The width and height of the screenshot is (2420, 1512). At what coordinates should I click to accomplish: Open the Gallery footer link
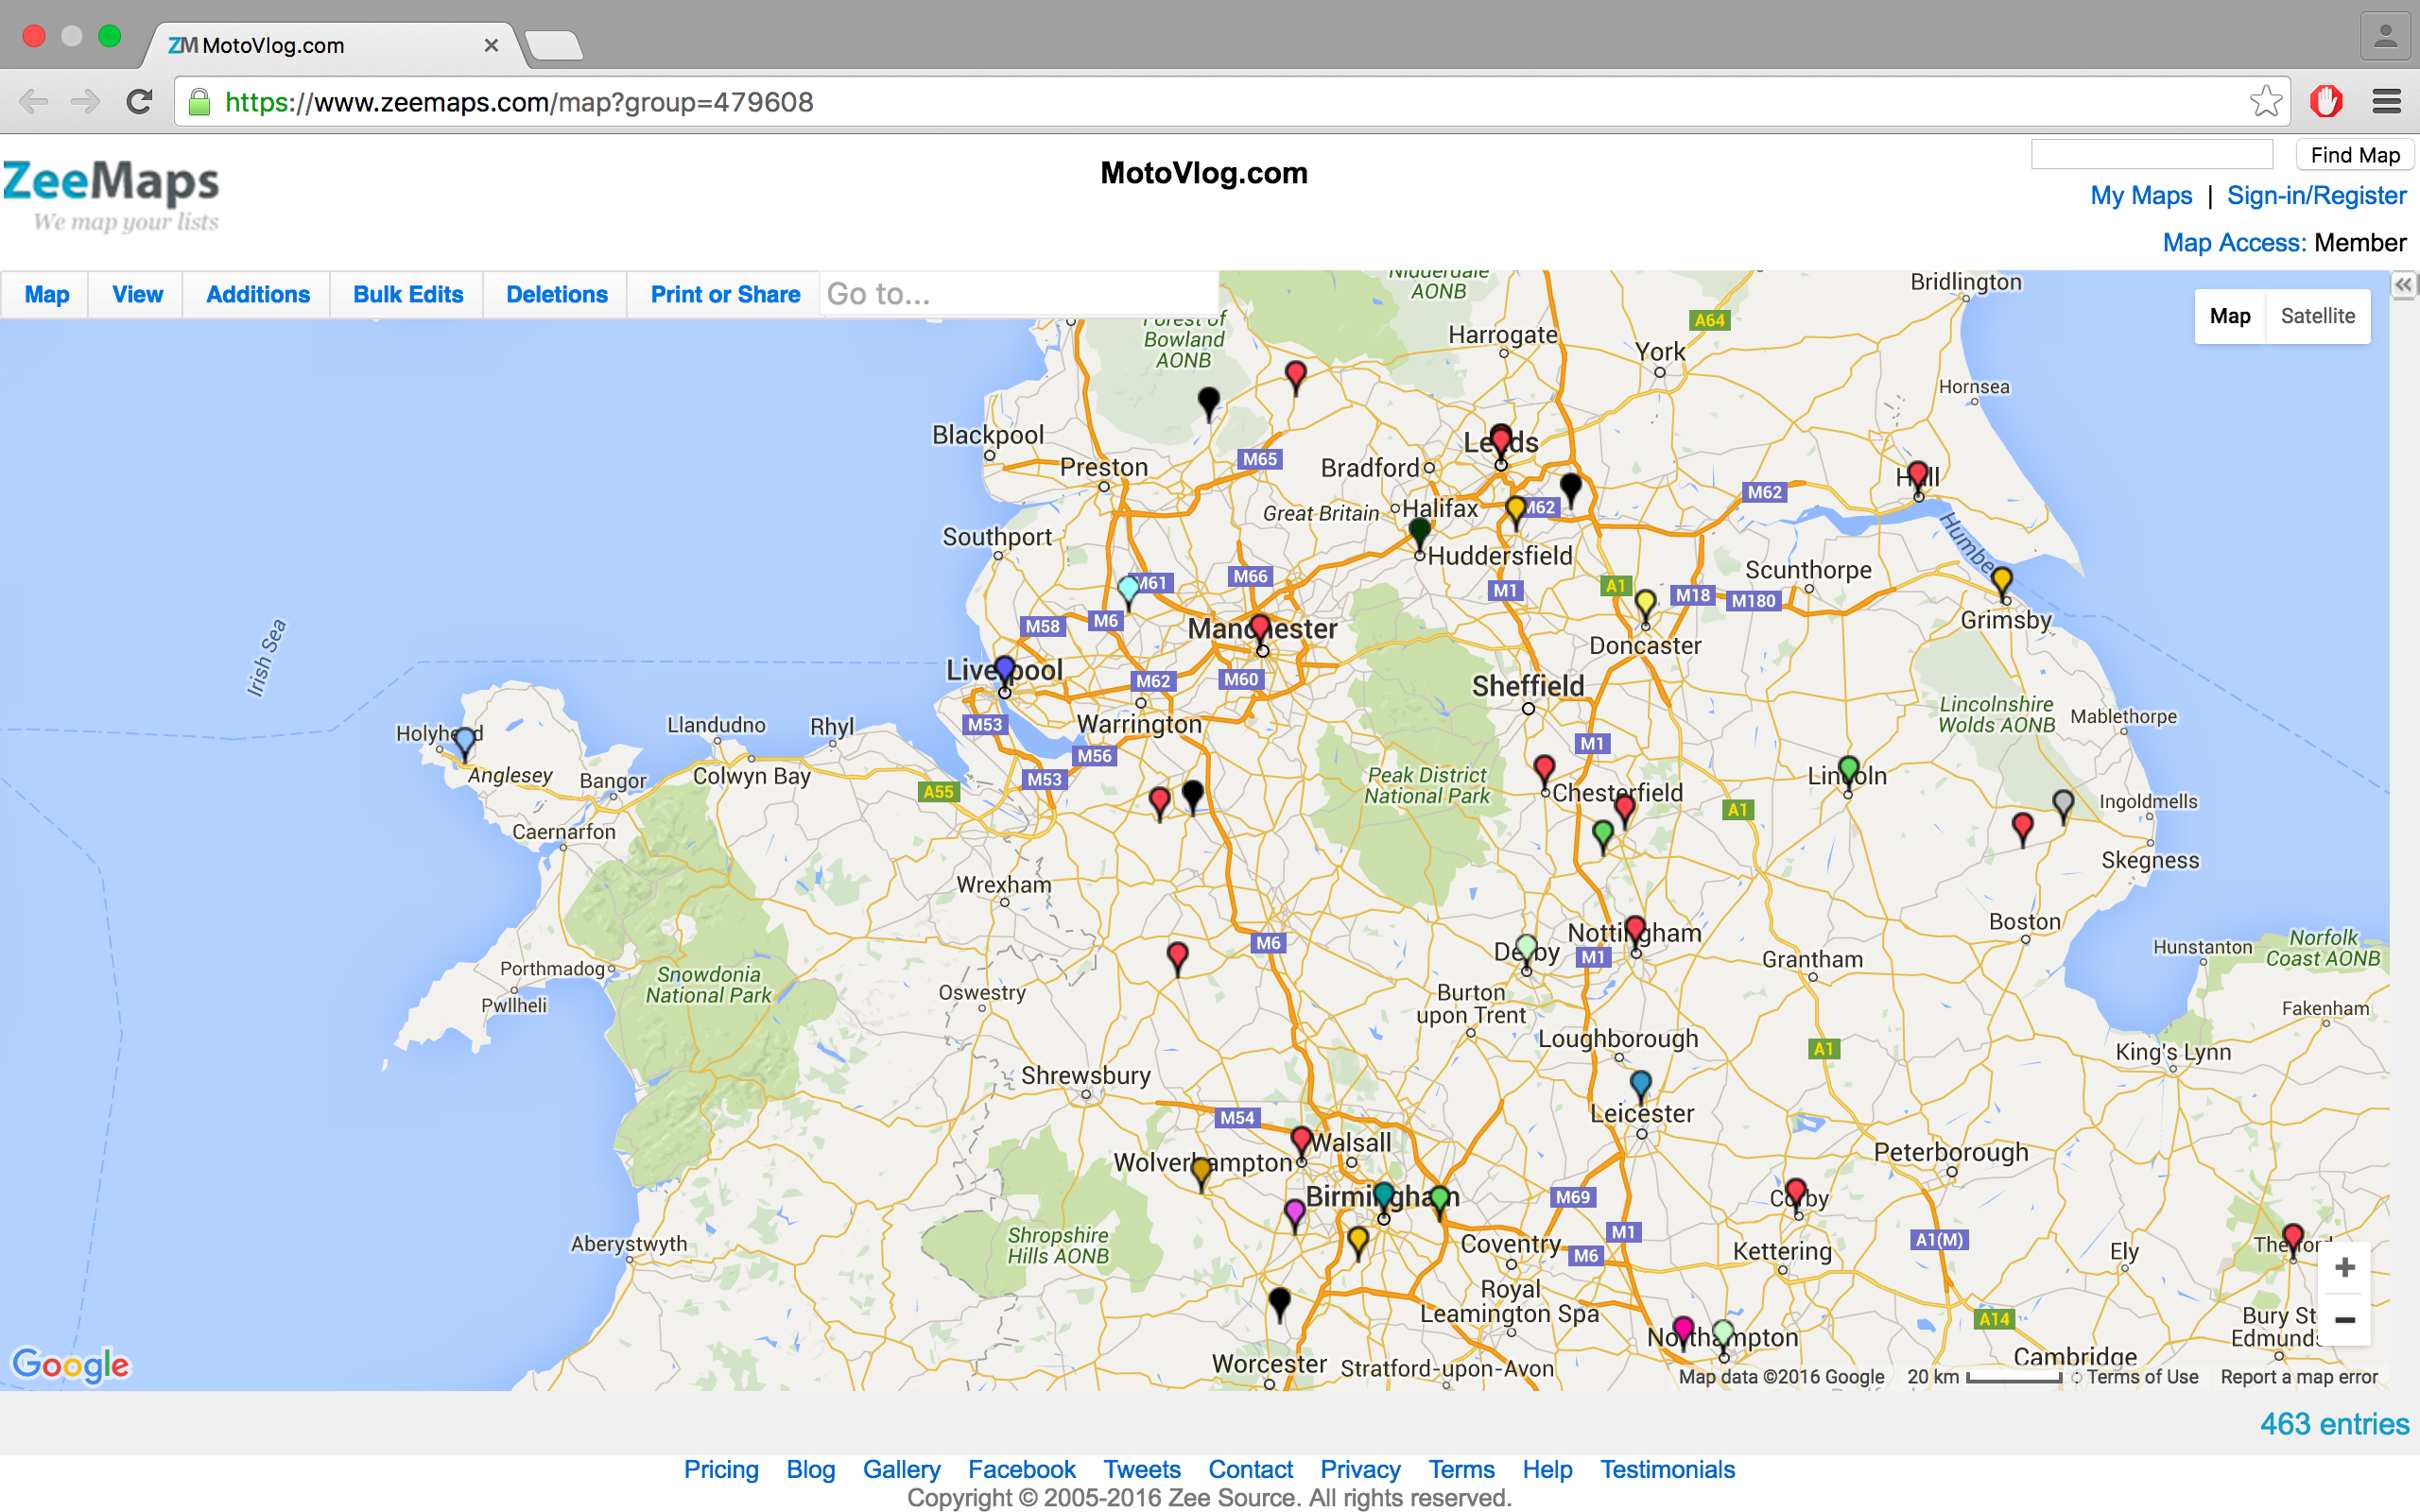[x=901, y=1469]
